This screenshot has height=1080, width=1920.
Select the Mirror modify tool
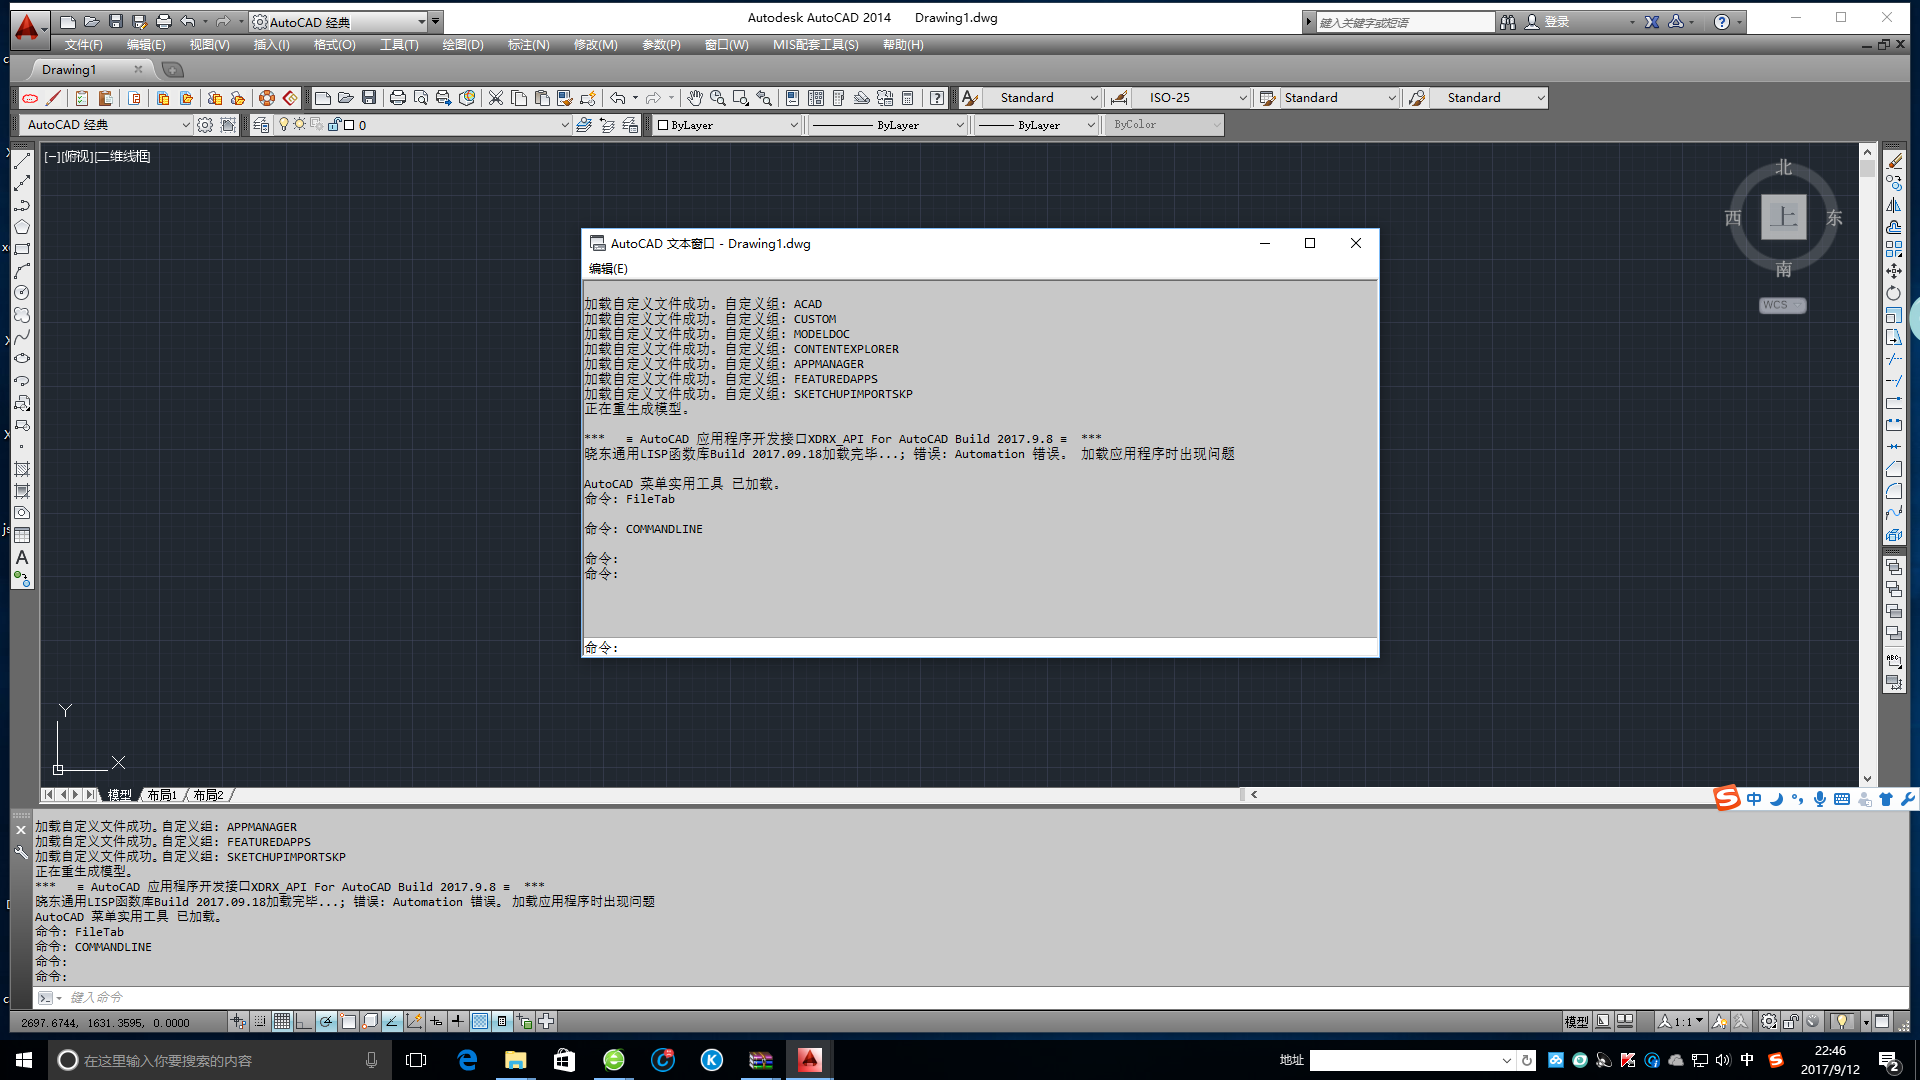point(1894,205)
